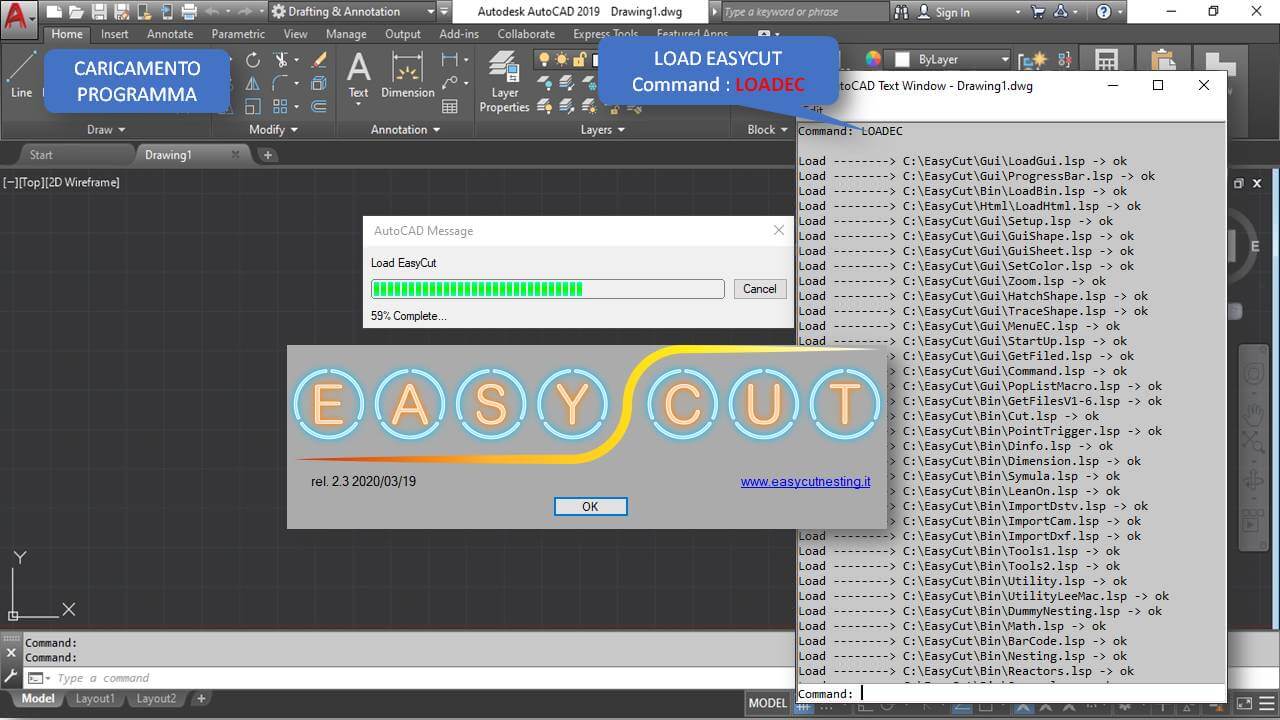The height and width of the screenshot is (720, 1280).
Task: Click the Save As icon
Action: tap(120, 12)
